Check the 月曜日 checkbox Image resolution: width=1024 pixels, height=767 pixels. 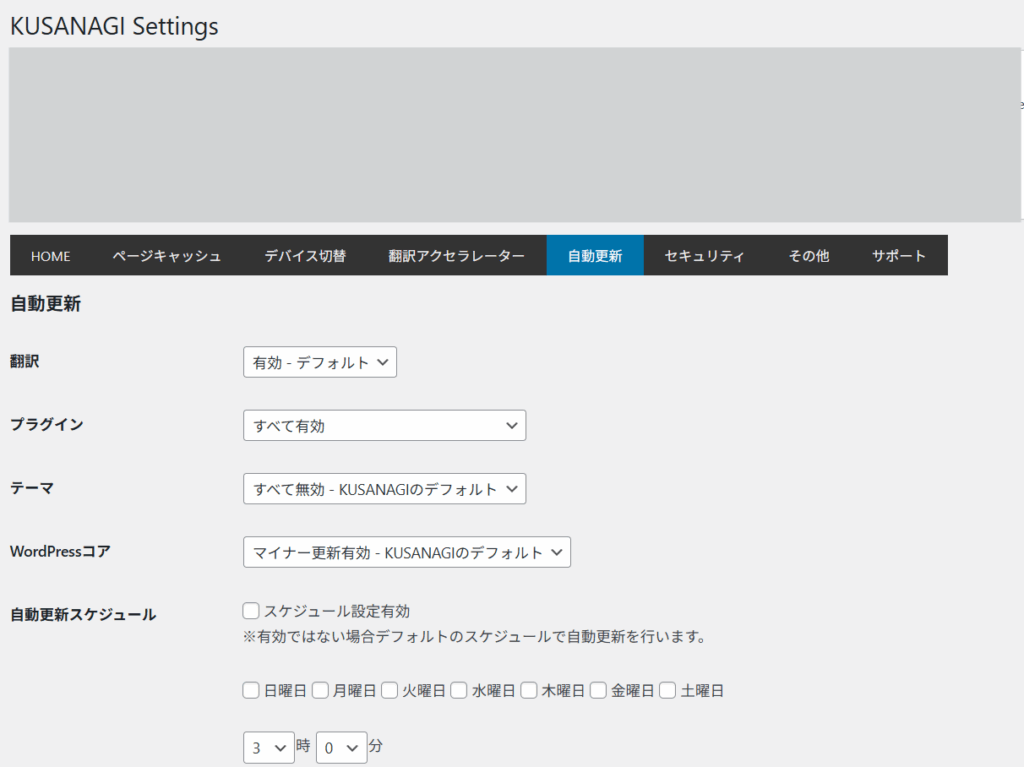320,690
